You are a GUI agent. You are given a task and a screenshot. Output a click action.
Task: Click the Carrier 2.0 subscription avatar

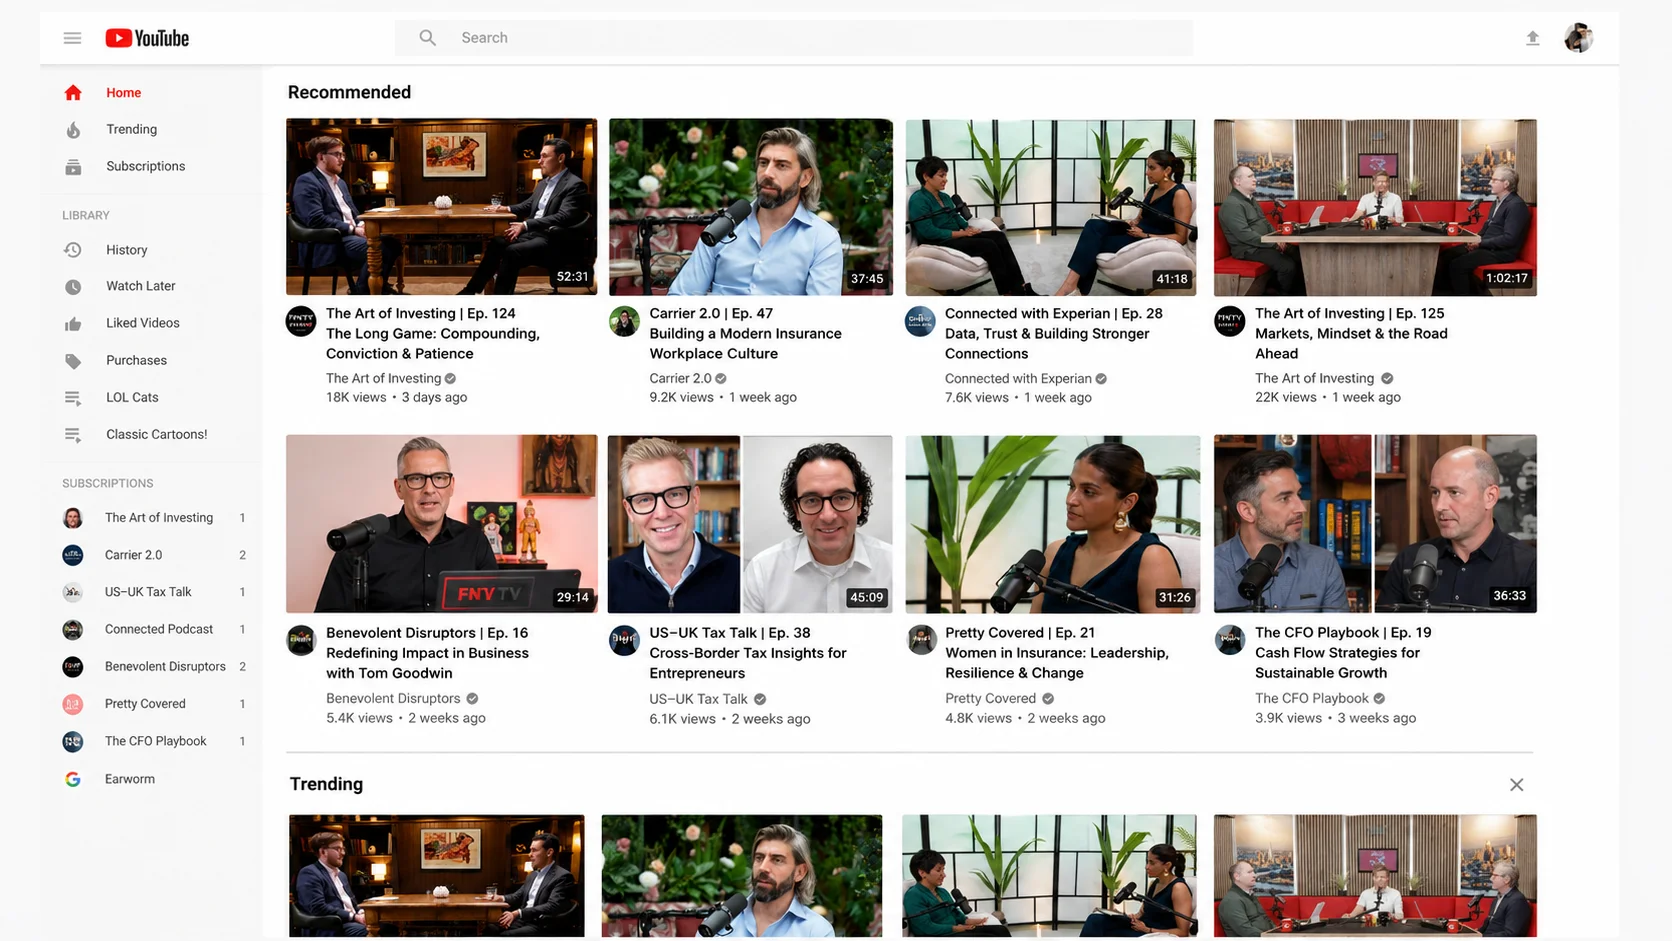coord(73,555)
